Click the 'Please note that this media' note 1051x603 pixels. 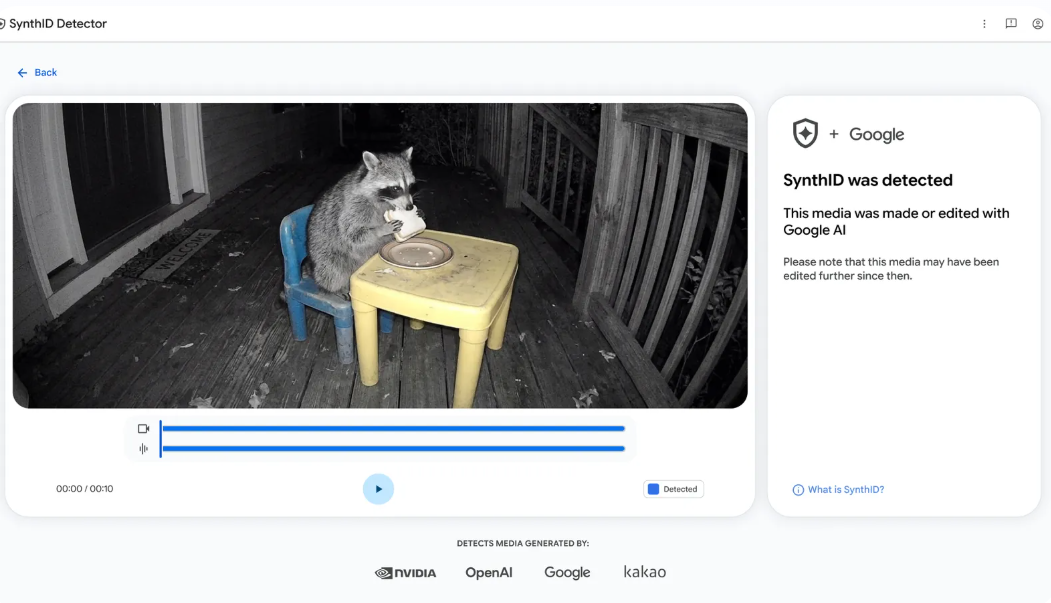click(x=891, y=269)
